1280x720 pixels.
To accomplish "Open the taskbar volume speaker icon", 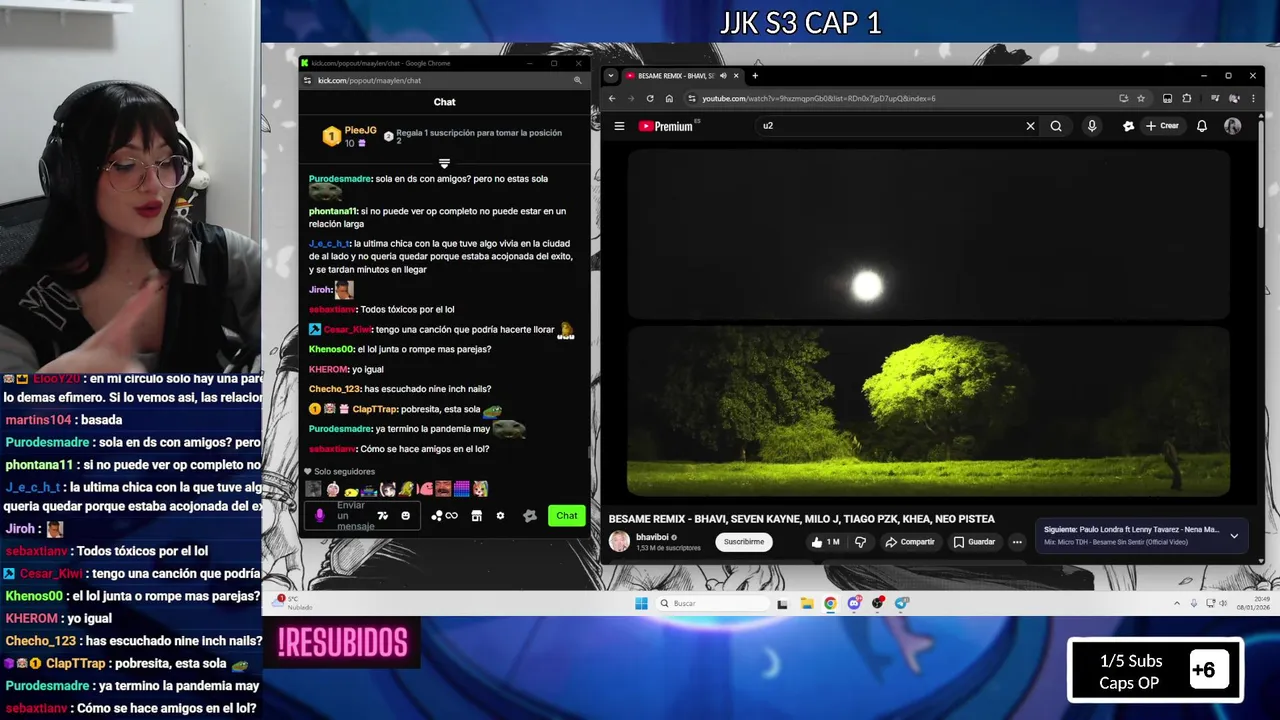I will 1224,603.
